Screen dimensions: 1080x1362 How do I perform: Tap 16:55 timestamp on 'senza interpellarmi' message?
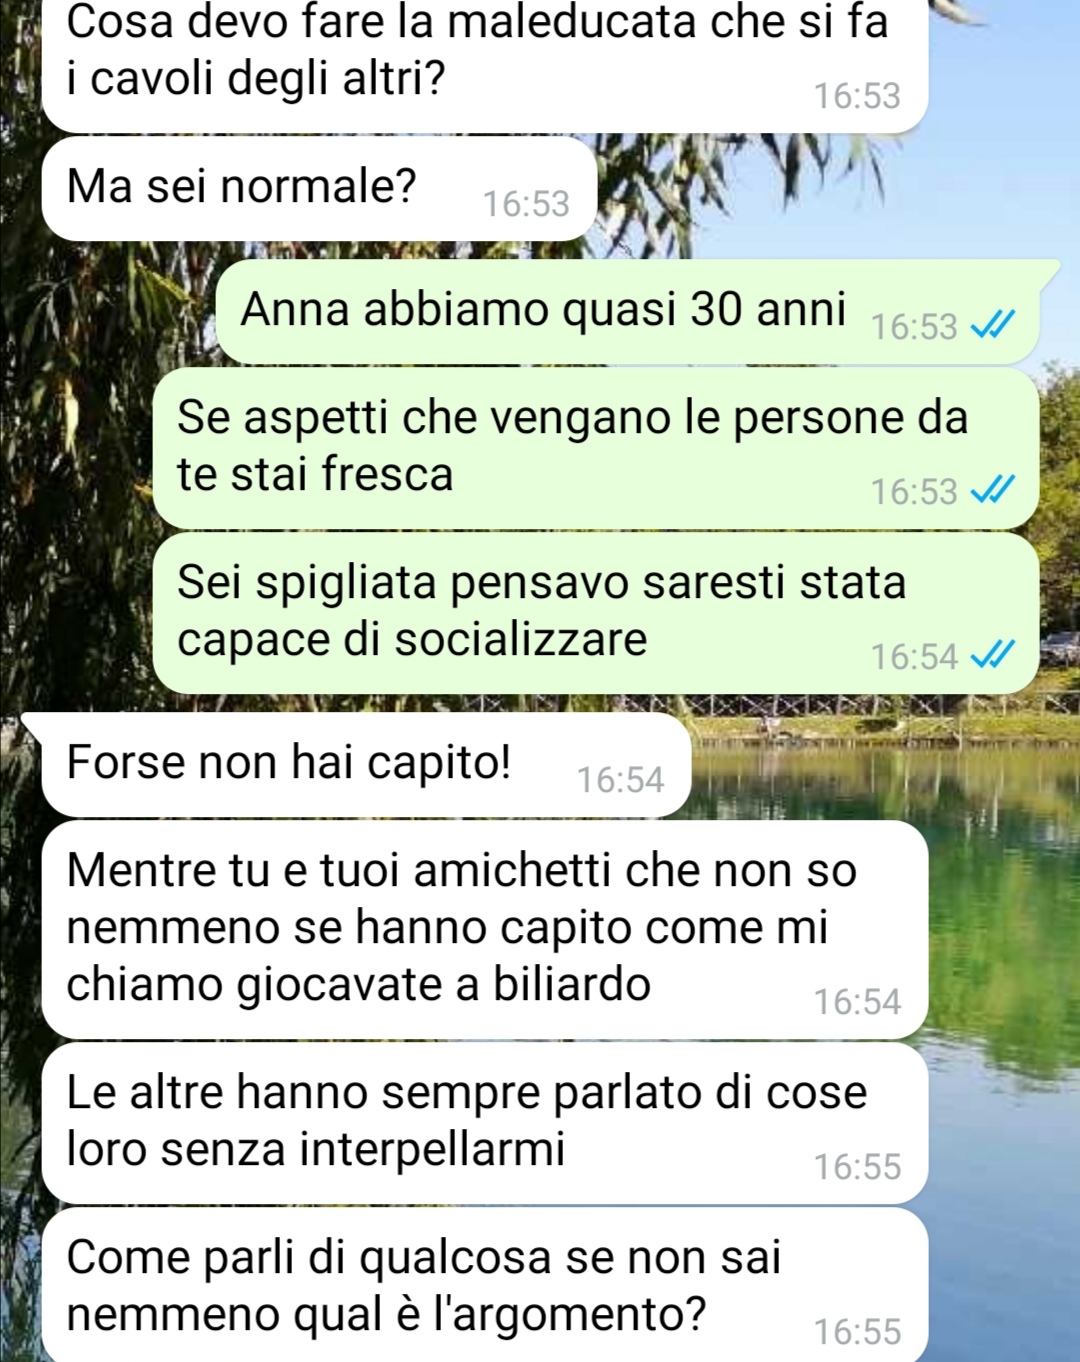[857, 1167]
